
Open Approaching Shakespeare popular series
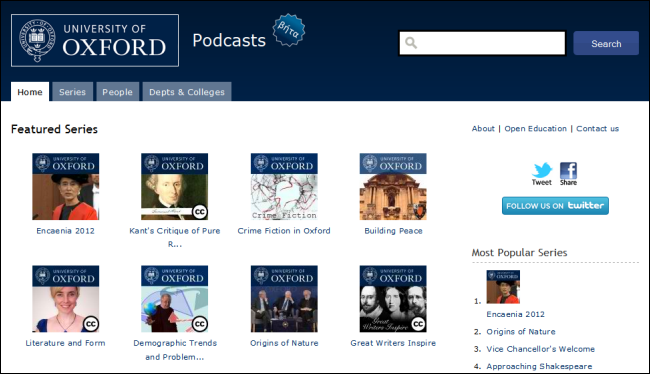(x=539, y=366)
